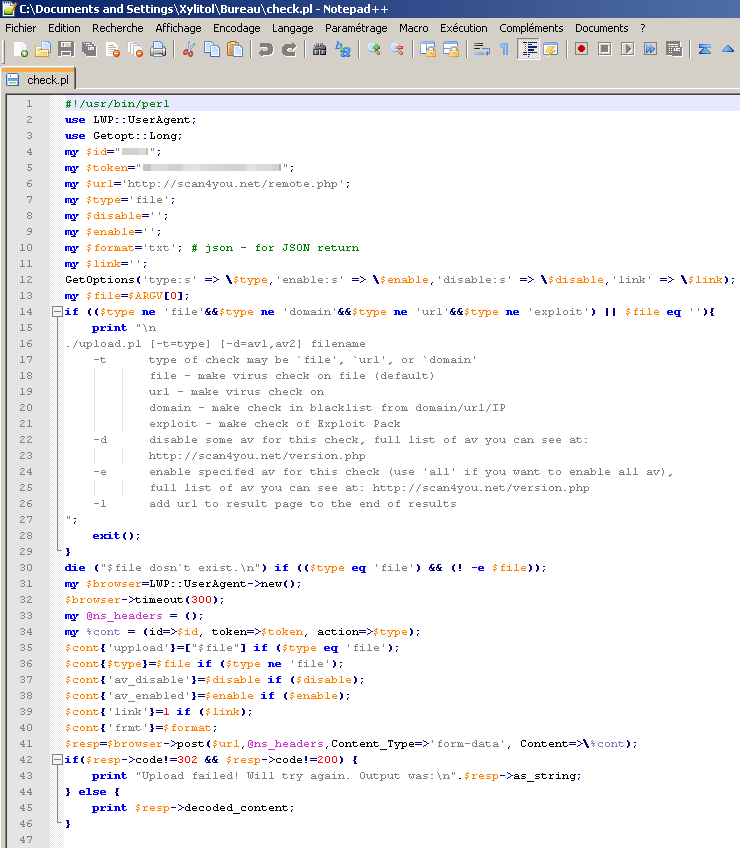Toggle the indent guide icon
Image resolution: width=740 pixels, height=848 pixels.
click(528, 50)
